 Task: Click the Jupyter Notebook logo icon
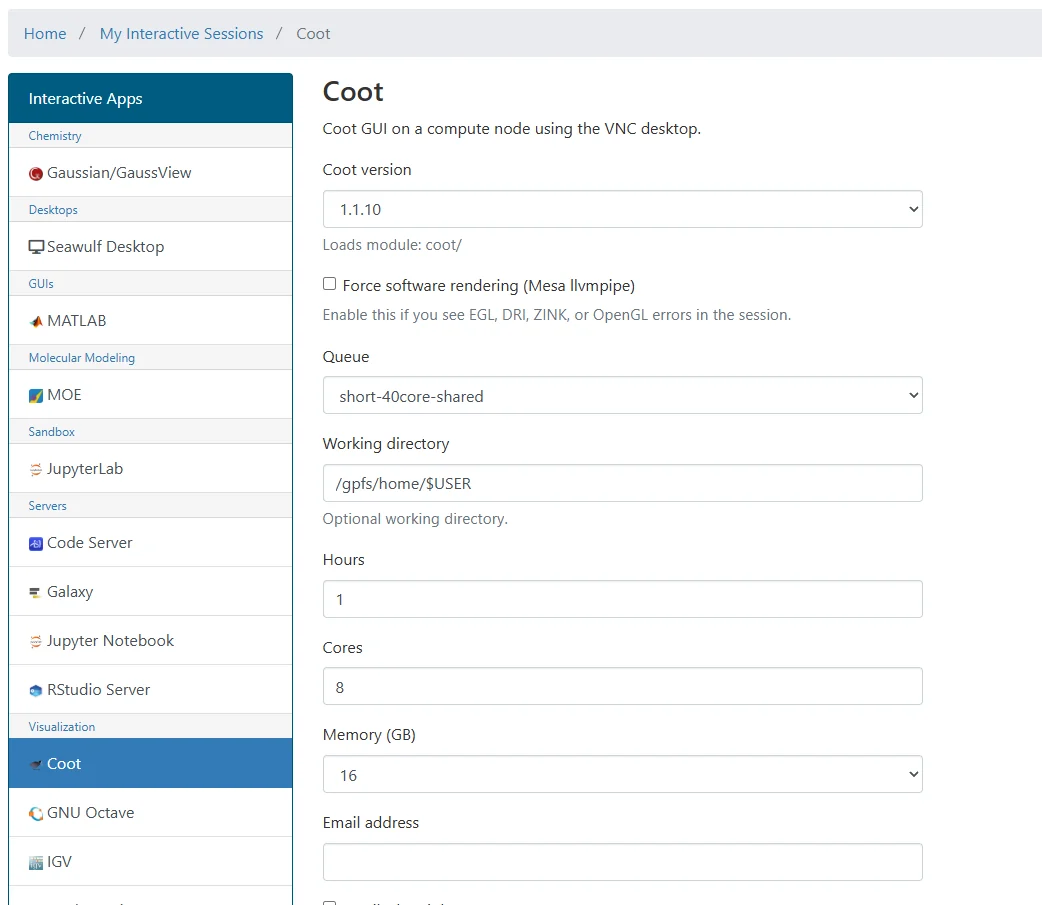click(36, 641)
